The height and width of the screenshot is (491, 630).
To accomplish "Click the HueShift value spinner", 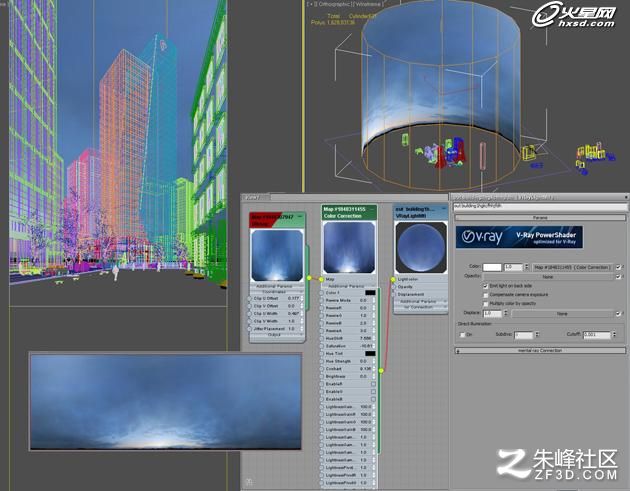I will point(374,338).
